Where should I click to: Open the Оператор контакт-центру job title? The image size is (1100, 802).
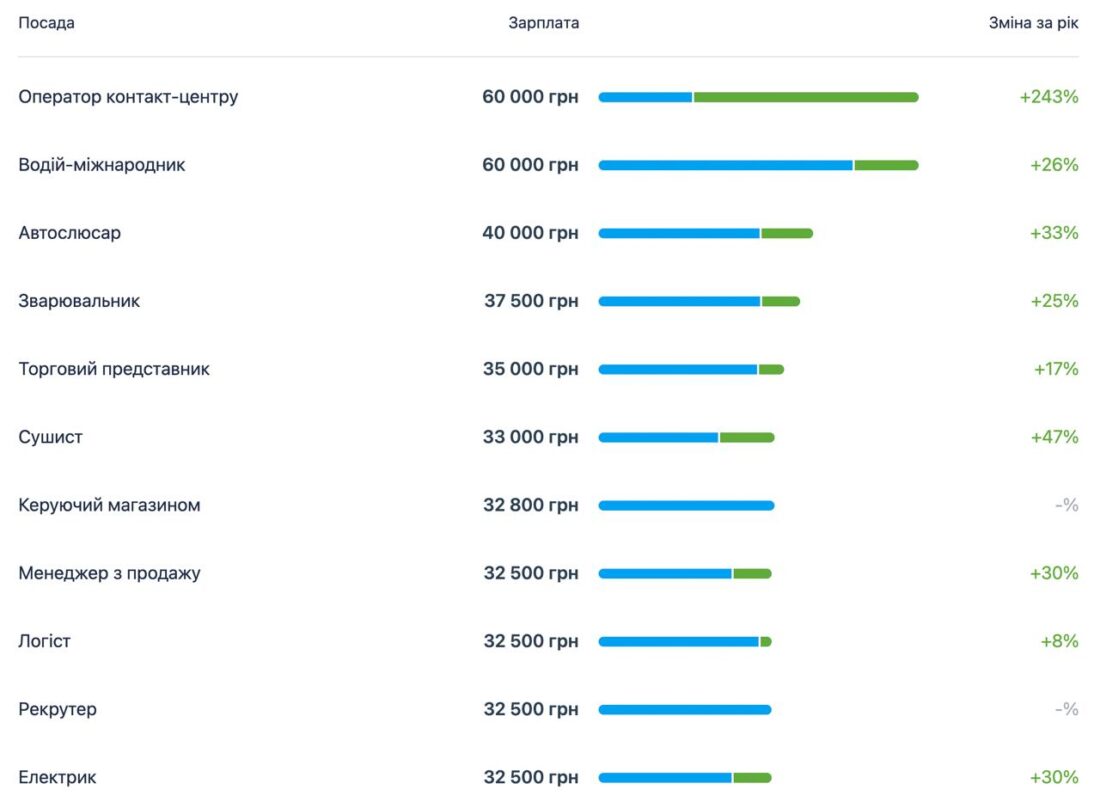128,97
